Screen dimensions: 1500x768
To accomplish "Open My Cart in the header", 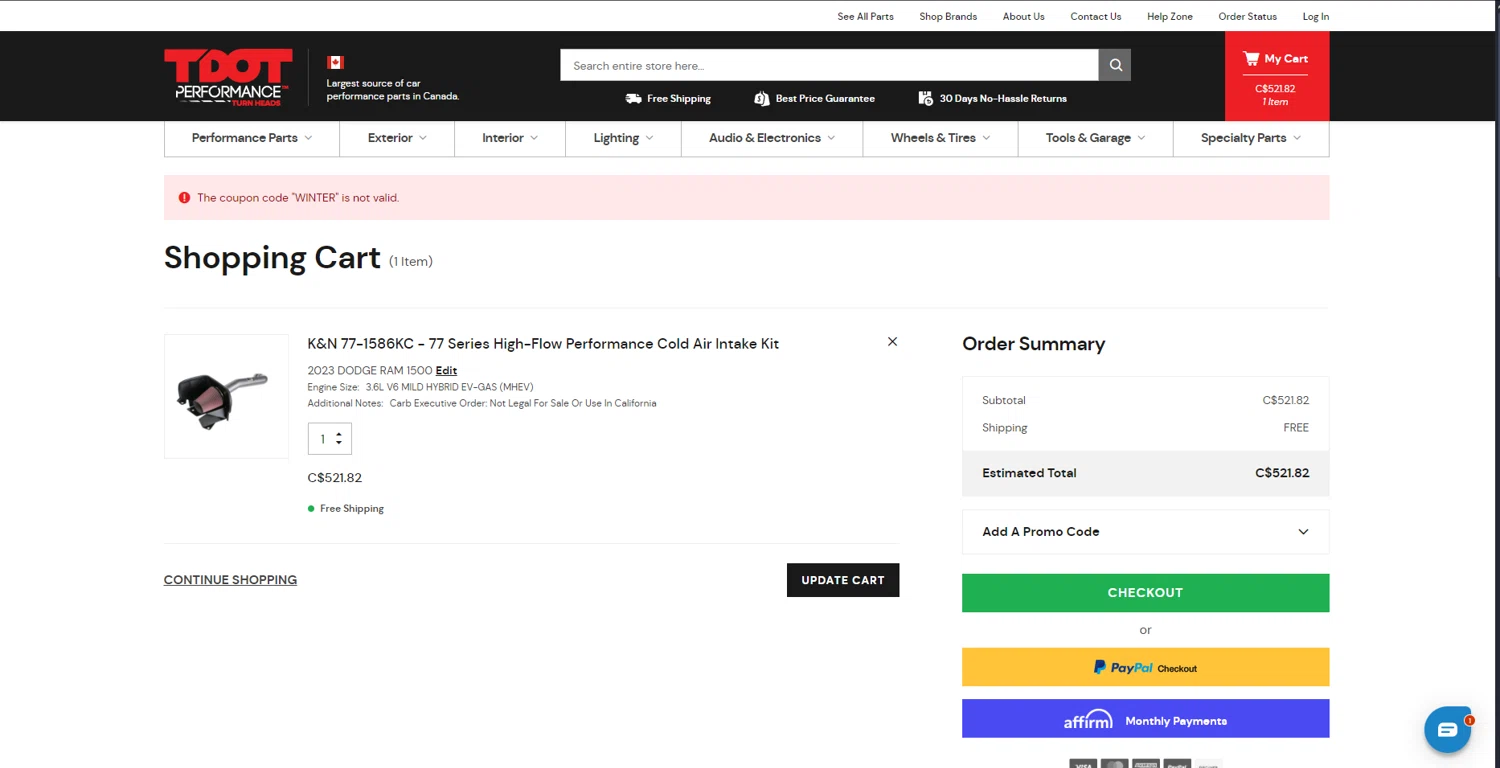I will coord(1276,76).
